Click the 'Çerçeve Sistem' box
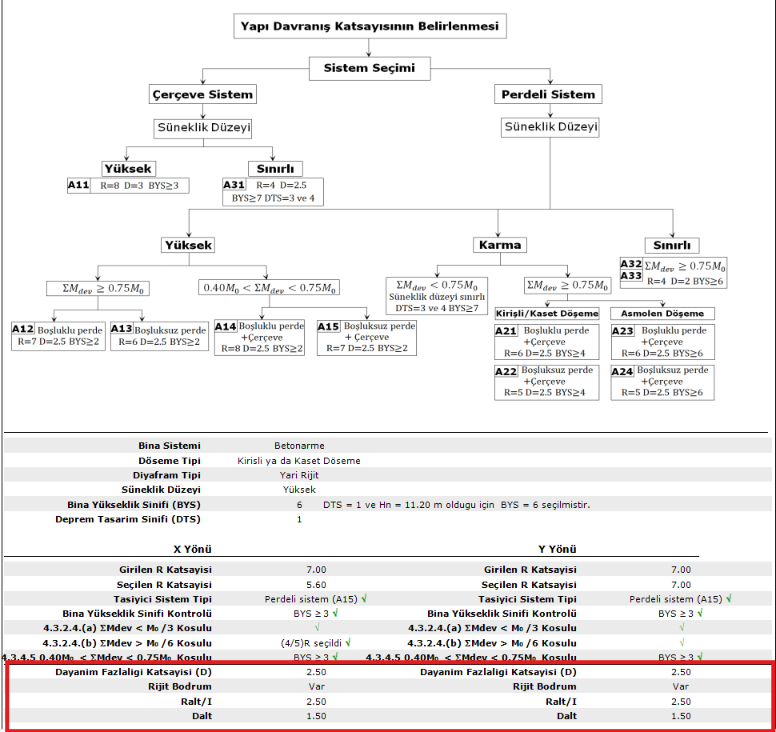The image size is (776, 732). [202, 94]
